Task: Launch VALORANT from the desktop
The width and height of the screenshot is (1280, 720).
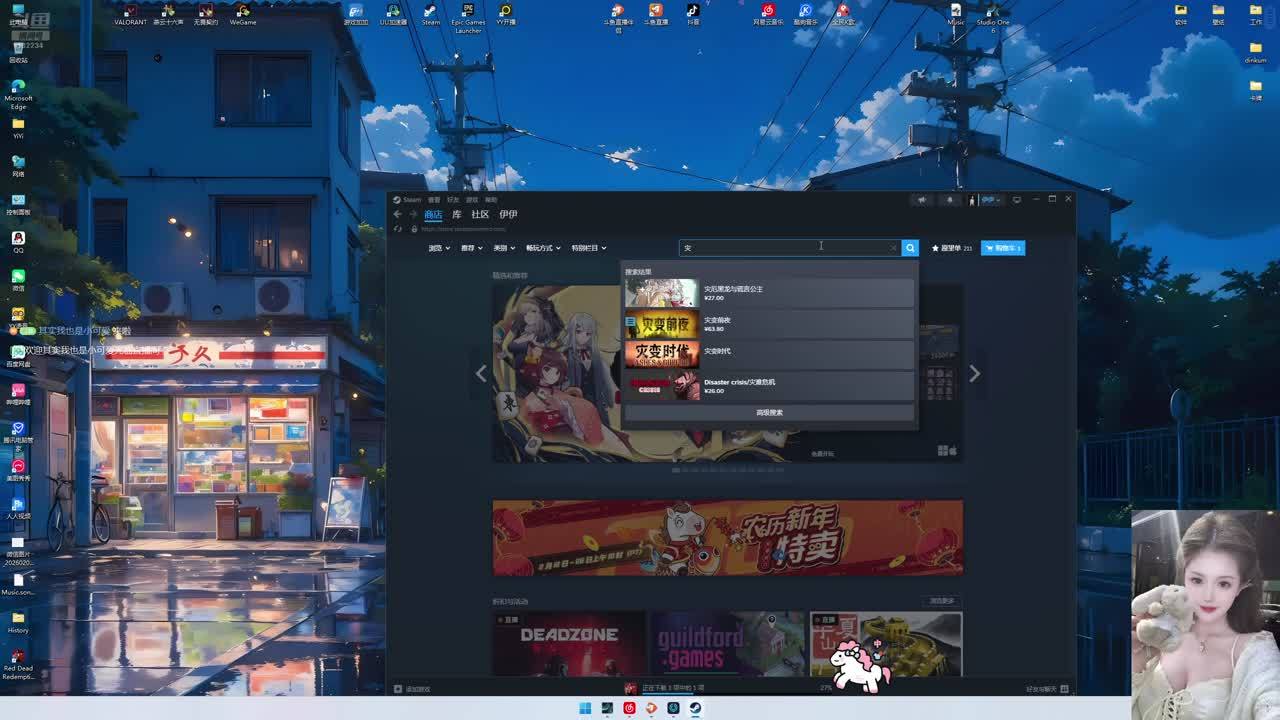Action: point(130,14)
